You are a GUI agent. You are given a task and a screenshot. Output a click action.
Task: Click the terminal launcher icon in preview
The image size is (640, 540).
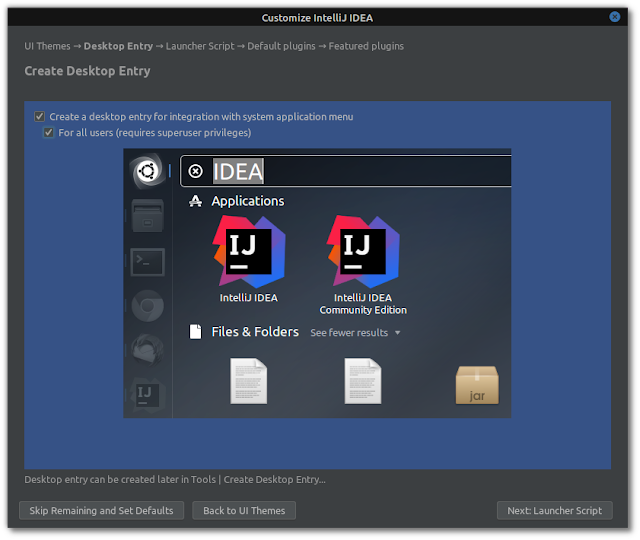click(148, 262)
